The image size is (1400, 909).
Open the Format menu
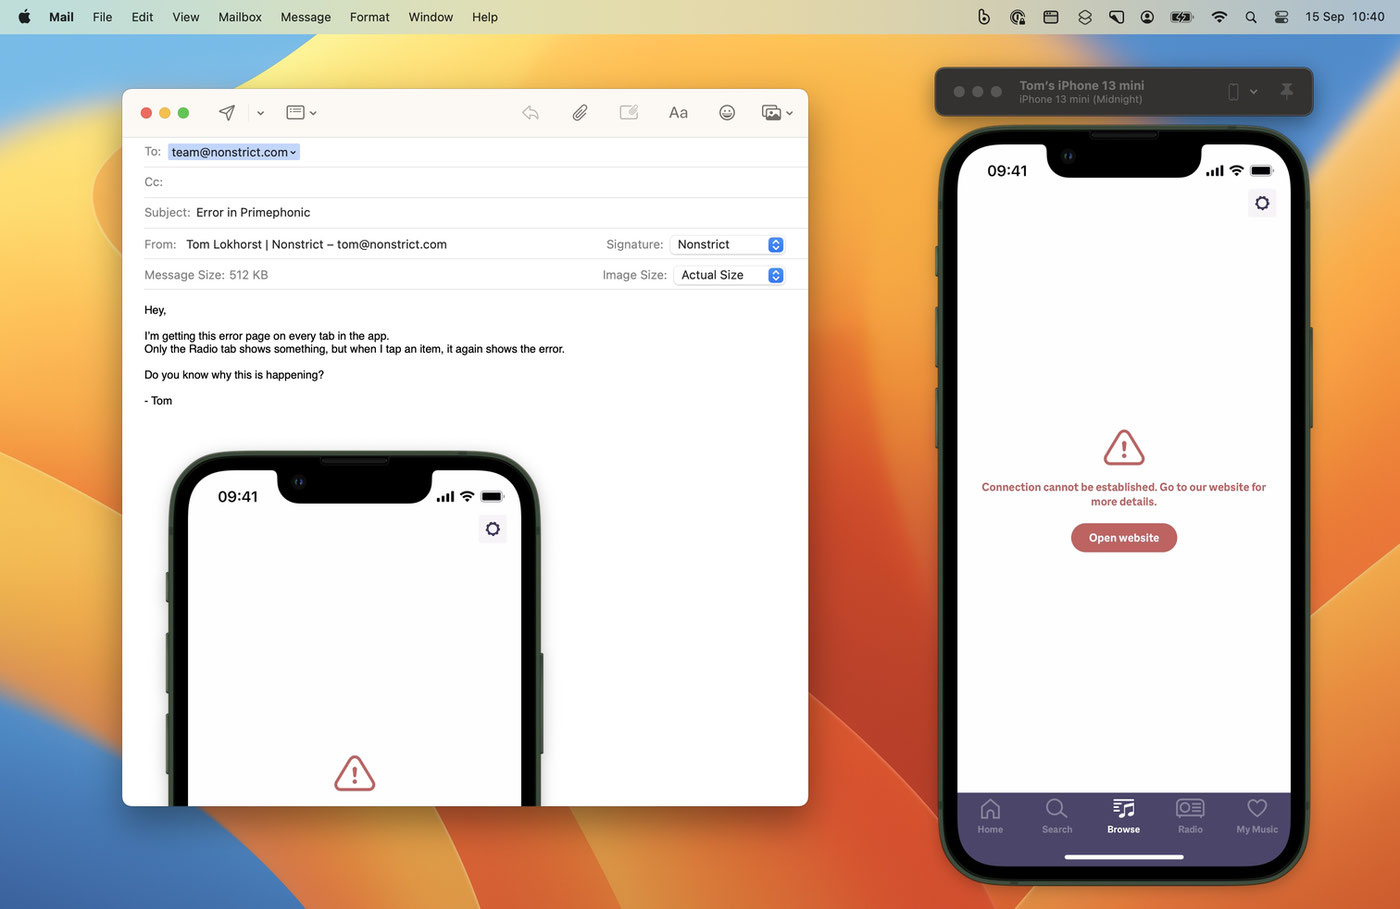click(370, 17)
